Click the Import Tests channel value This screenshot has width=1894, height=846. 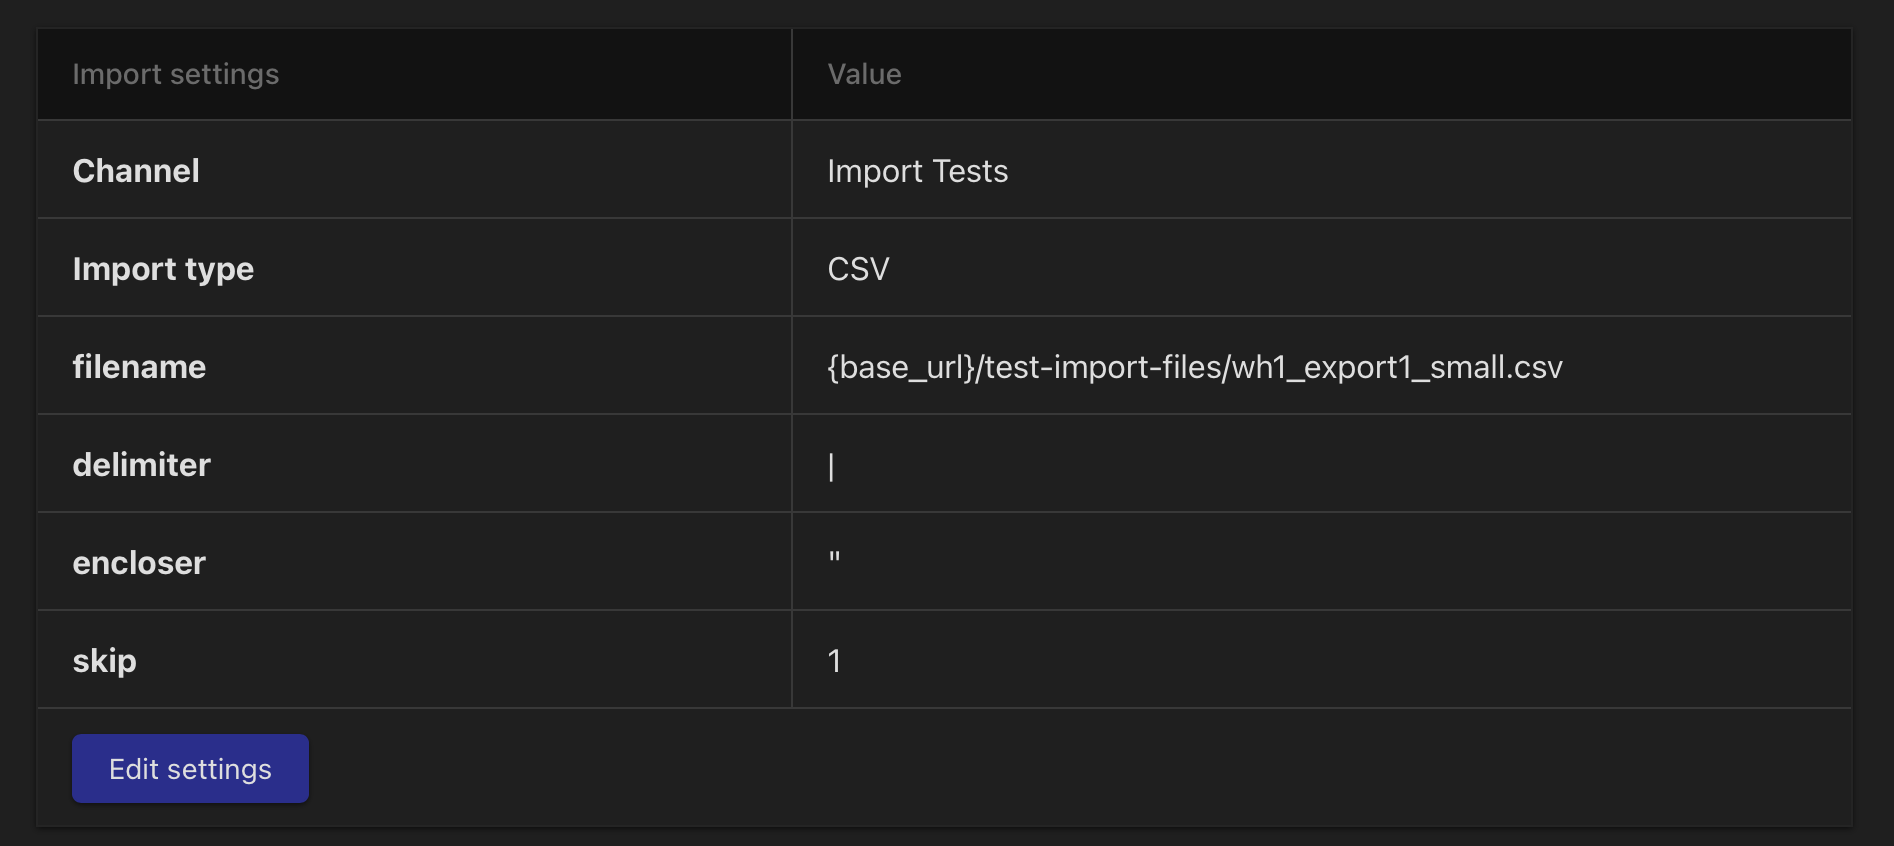pyautogui.click(x=917, y=171)
